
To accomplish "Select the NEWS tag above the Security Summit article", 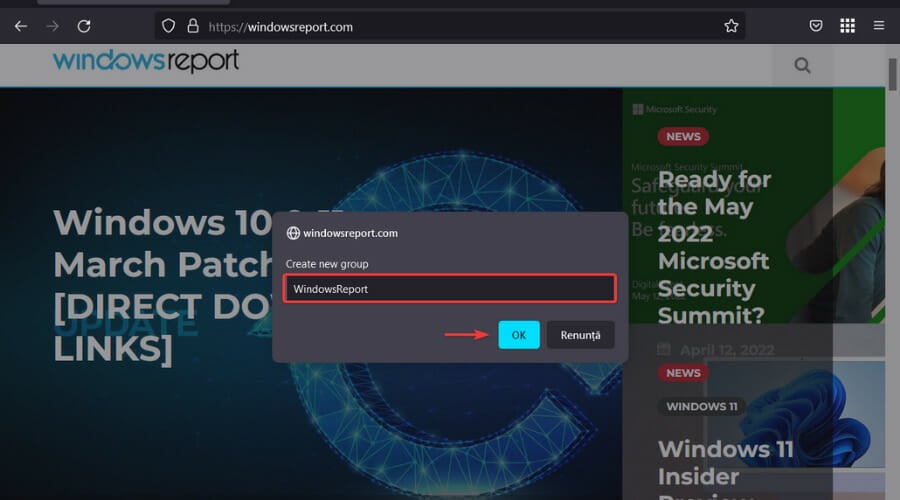I will (683, 137).
